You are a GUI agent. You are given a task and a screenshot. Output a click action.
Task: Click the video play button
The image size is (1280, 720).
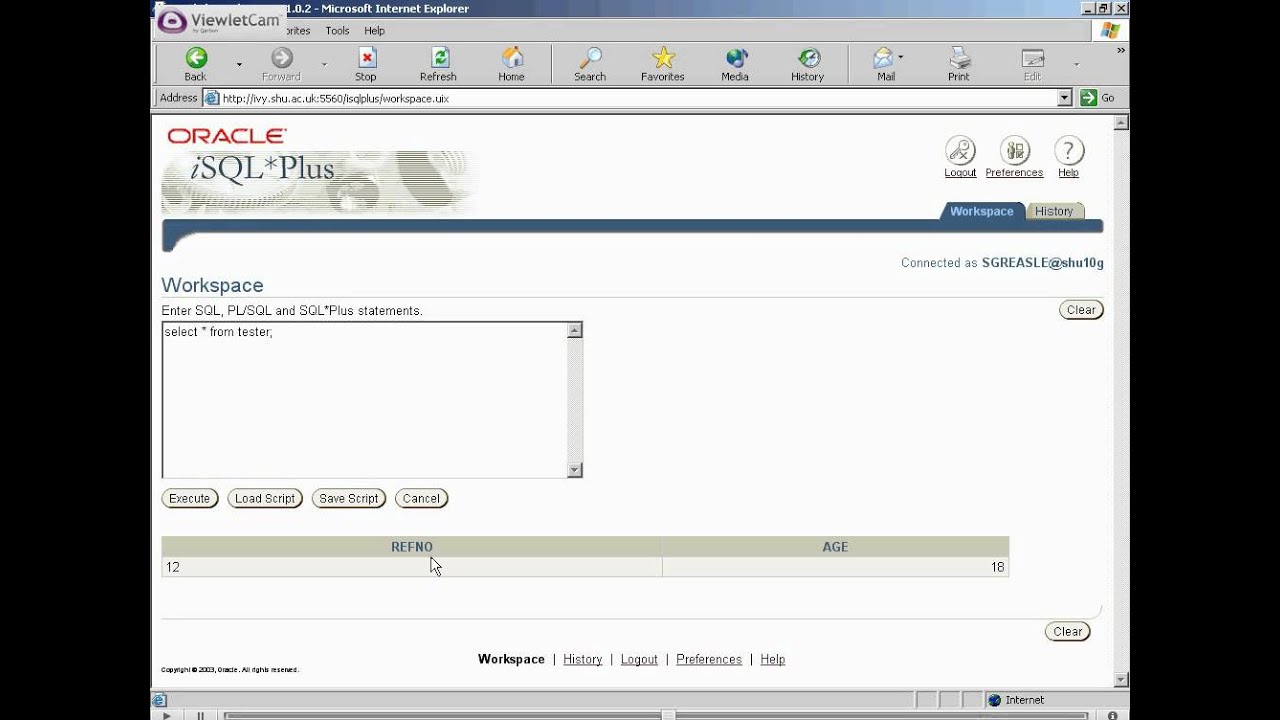[x=166, y=715]
